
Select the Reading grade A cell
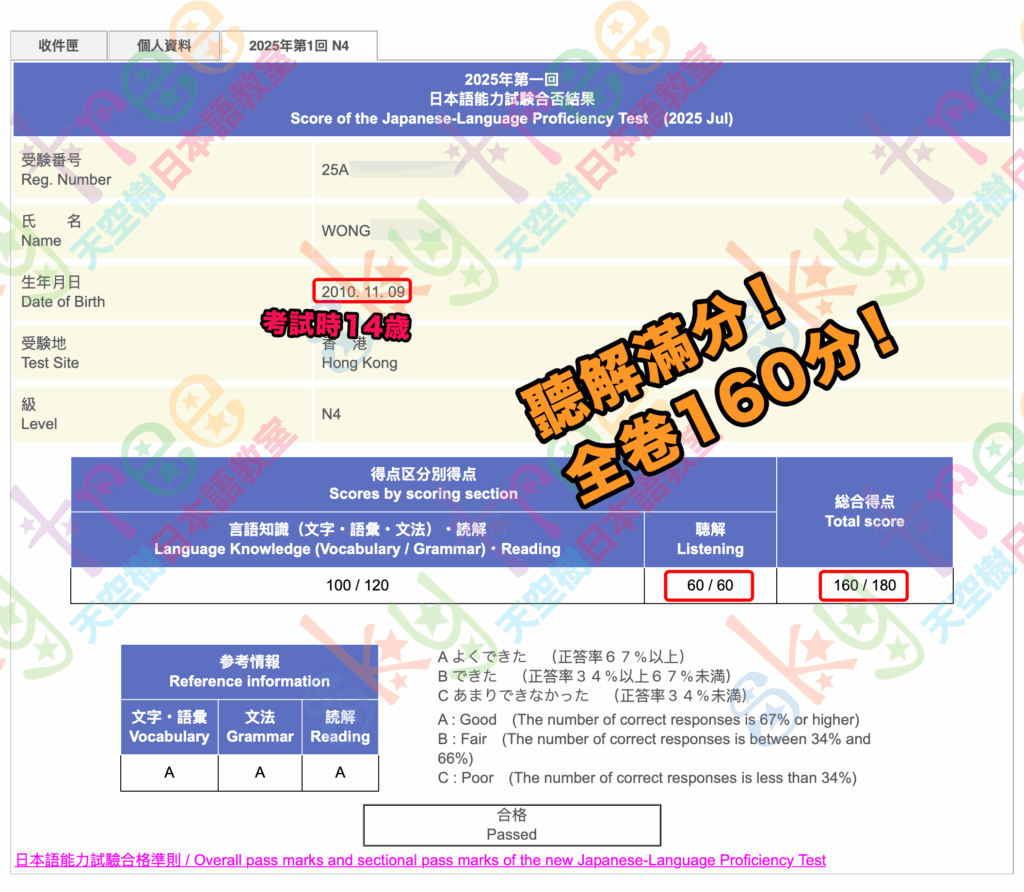[x=340, y=772]
